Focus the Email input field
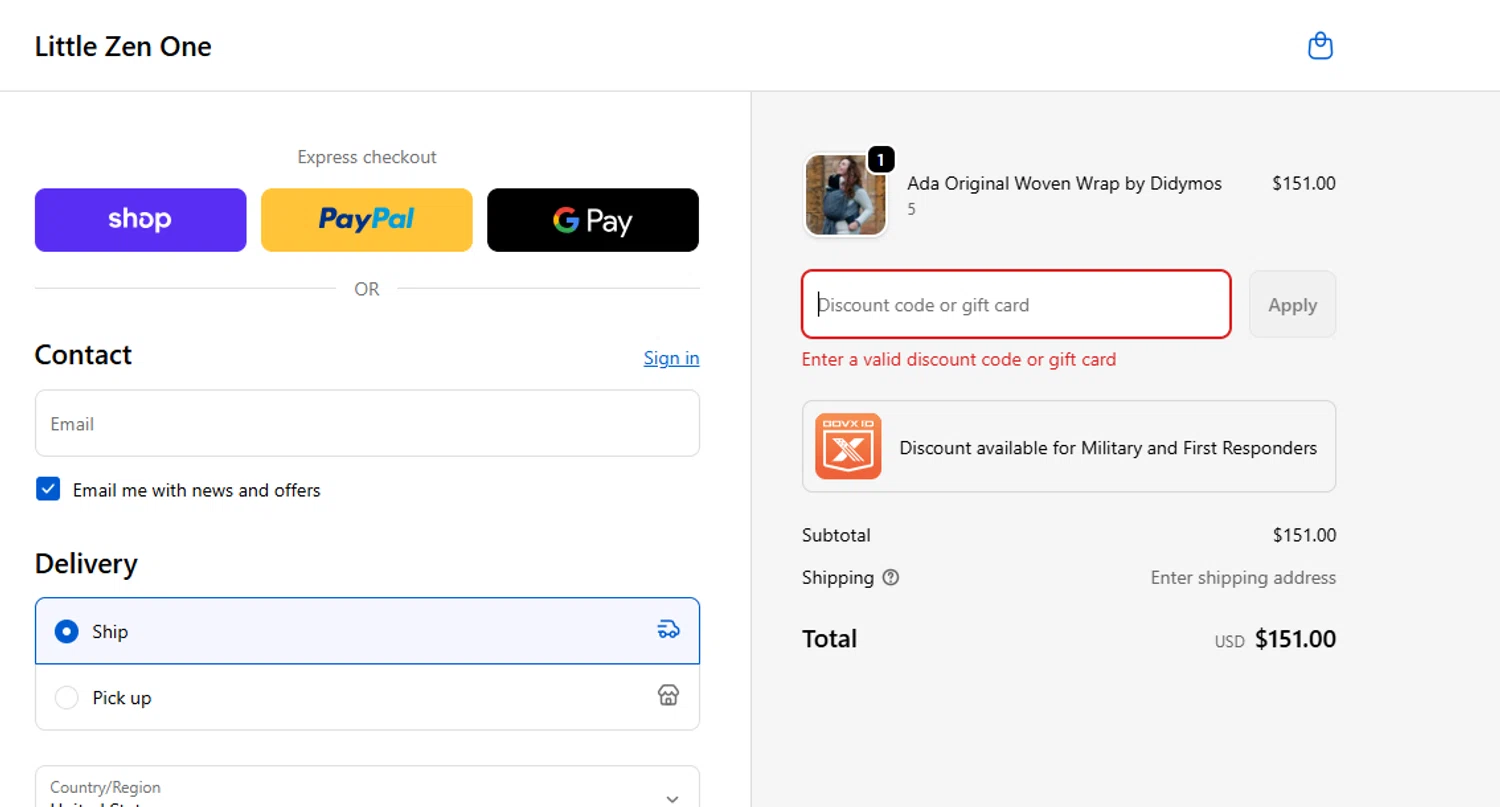Viewport: 1500px width, 807px height. click(x=367, y=423)
